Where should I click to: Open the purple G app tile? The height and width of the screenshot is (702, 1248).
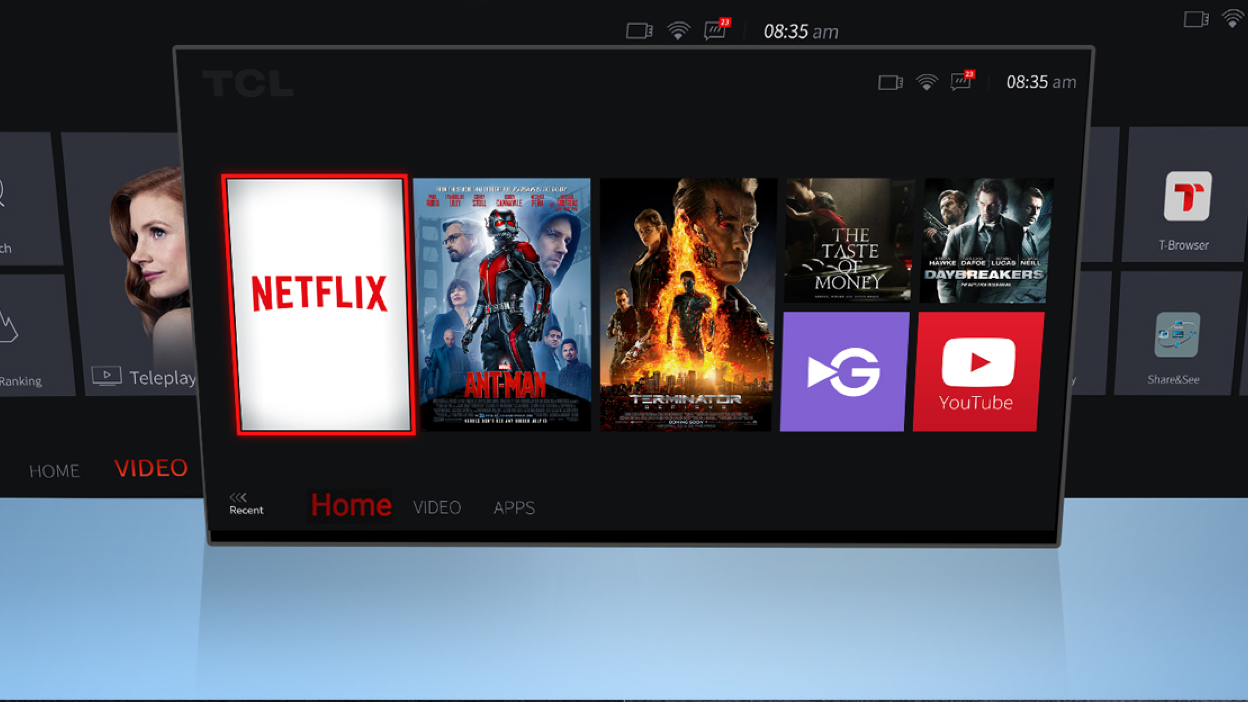tap(845, 372)
